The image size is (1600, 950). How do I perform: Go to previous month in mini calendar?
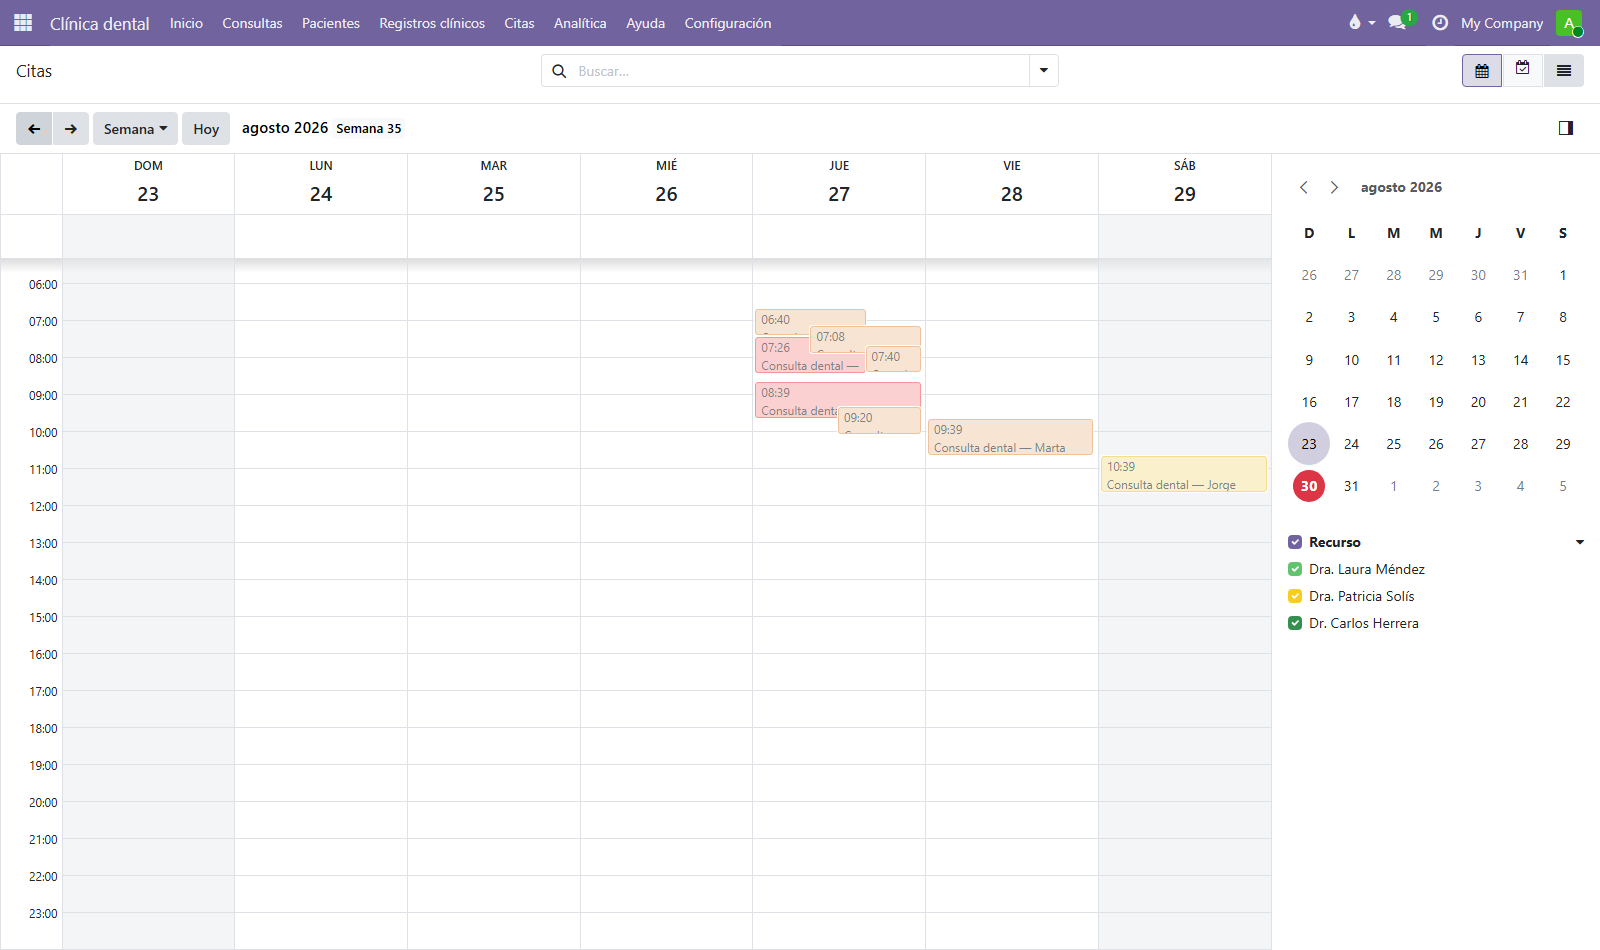1304,187
